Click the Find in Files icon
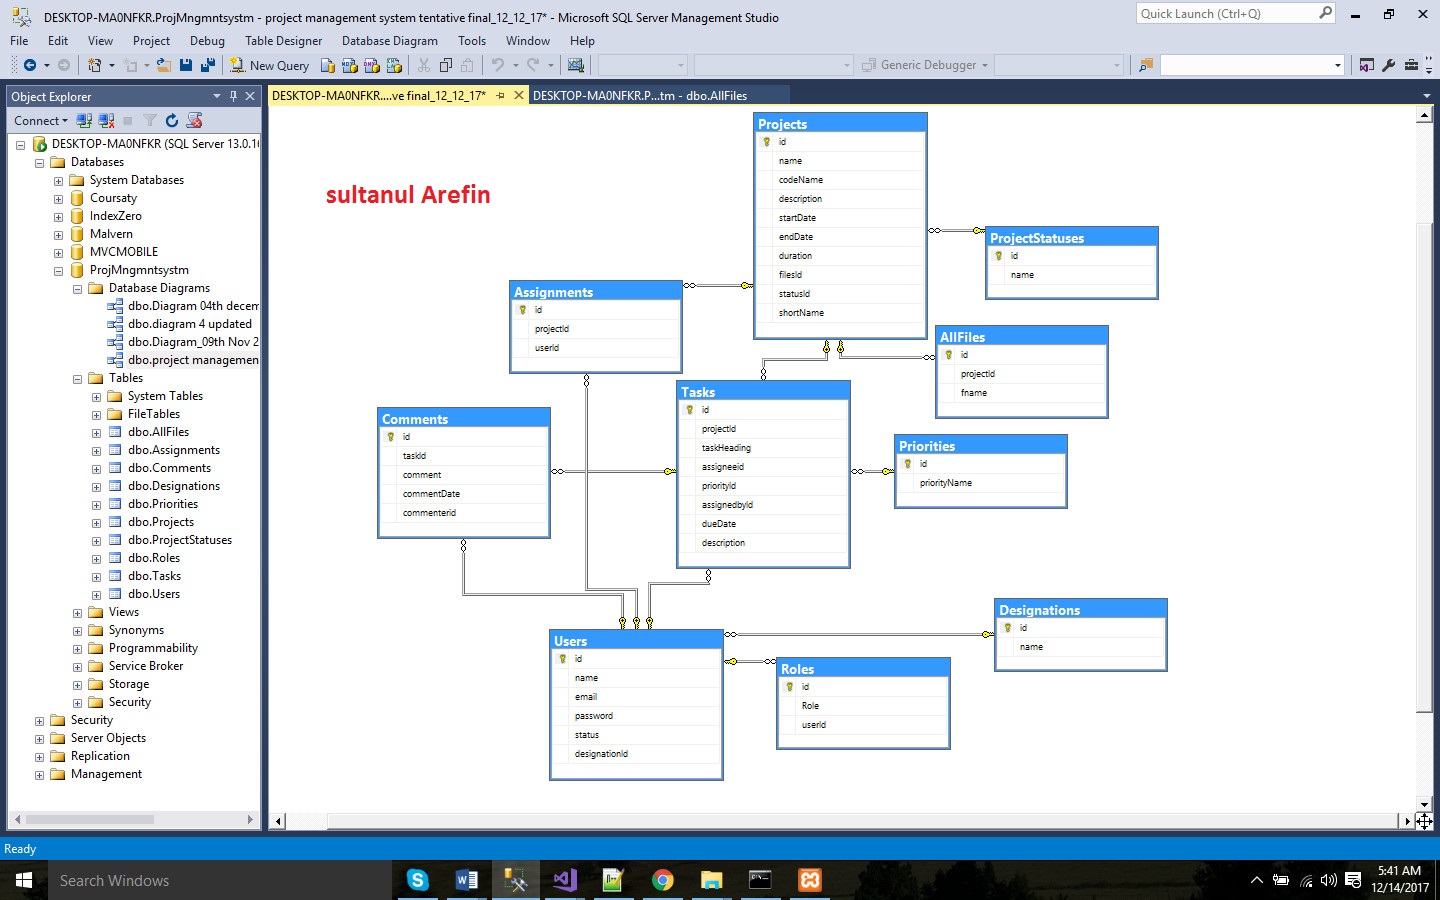Screen dimensions: 1440x900 (1146, 65)
